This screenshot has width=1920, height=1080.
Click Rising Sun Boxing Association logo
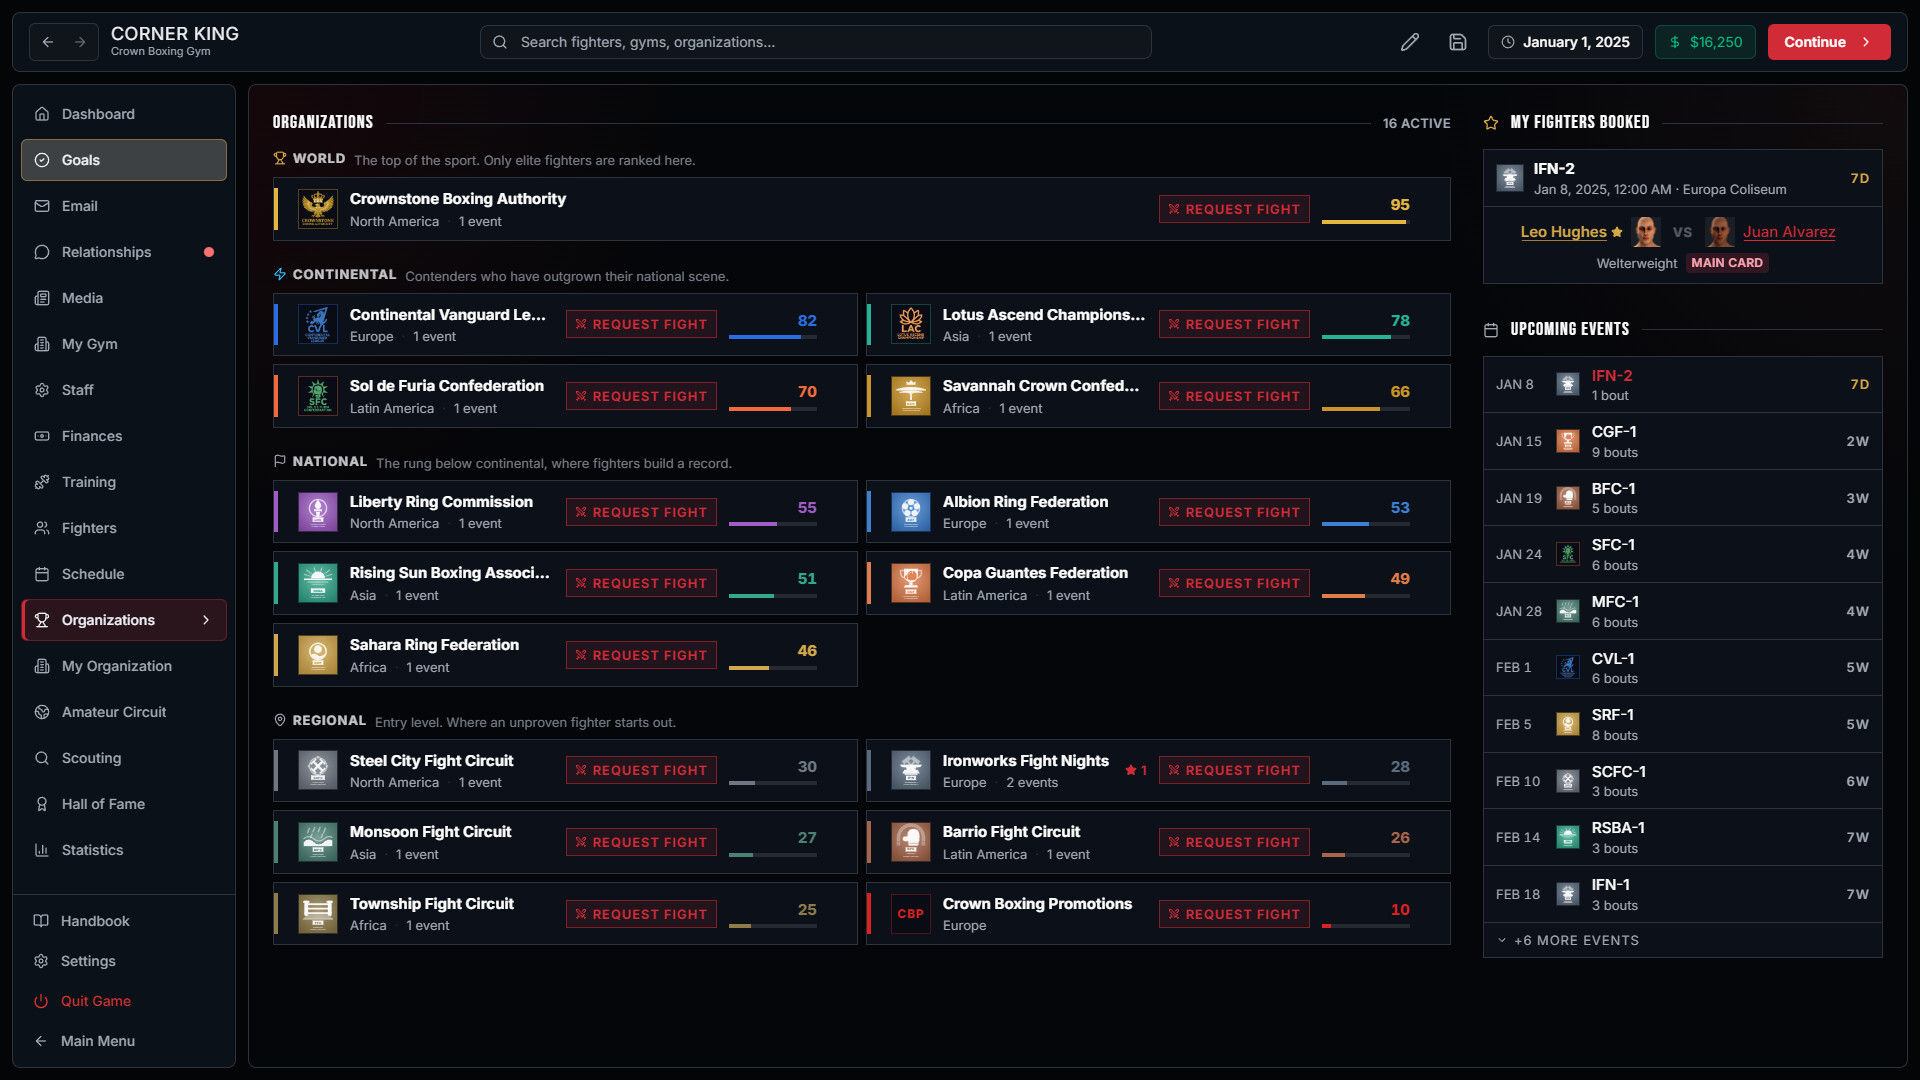(318, 583)
